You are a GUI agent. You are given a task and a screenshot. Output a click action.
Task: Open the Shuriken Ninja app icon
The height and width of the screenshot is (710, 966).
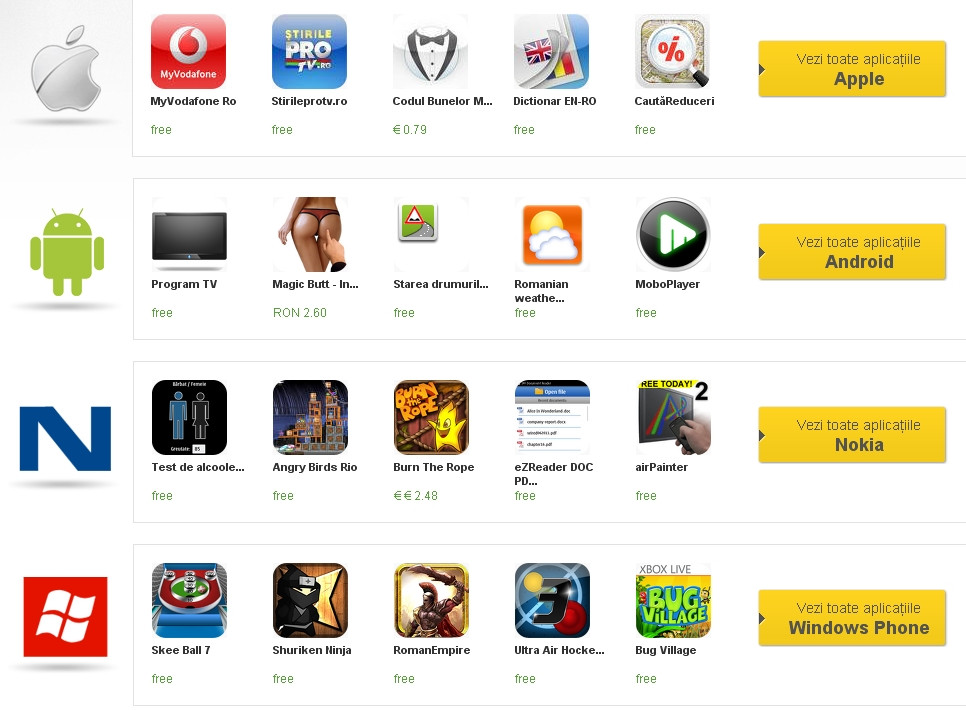click(310, 600)
